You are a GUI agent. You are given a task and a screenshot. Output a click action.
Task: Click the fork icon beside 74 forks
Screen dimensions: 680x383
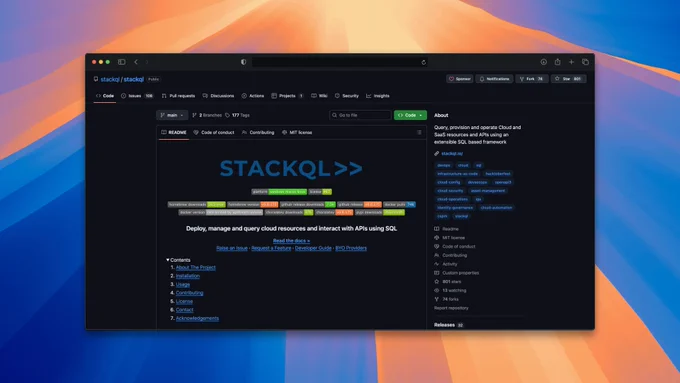tap(437, 299)
